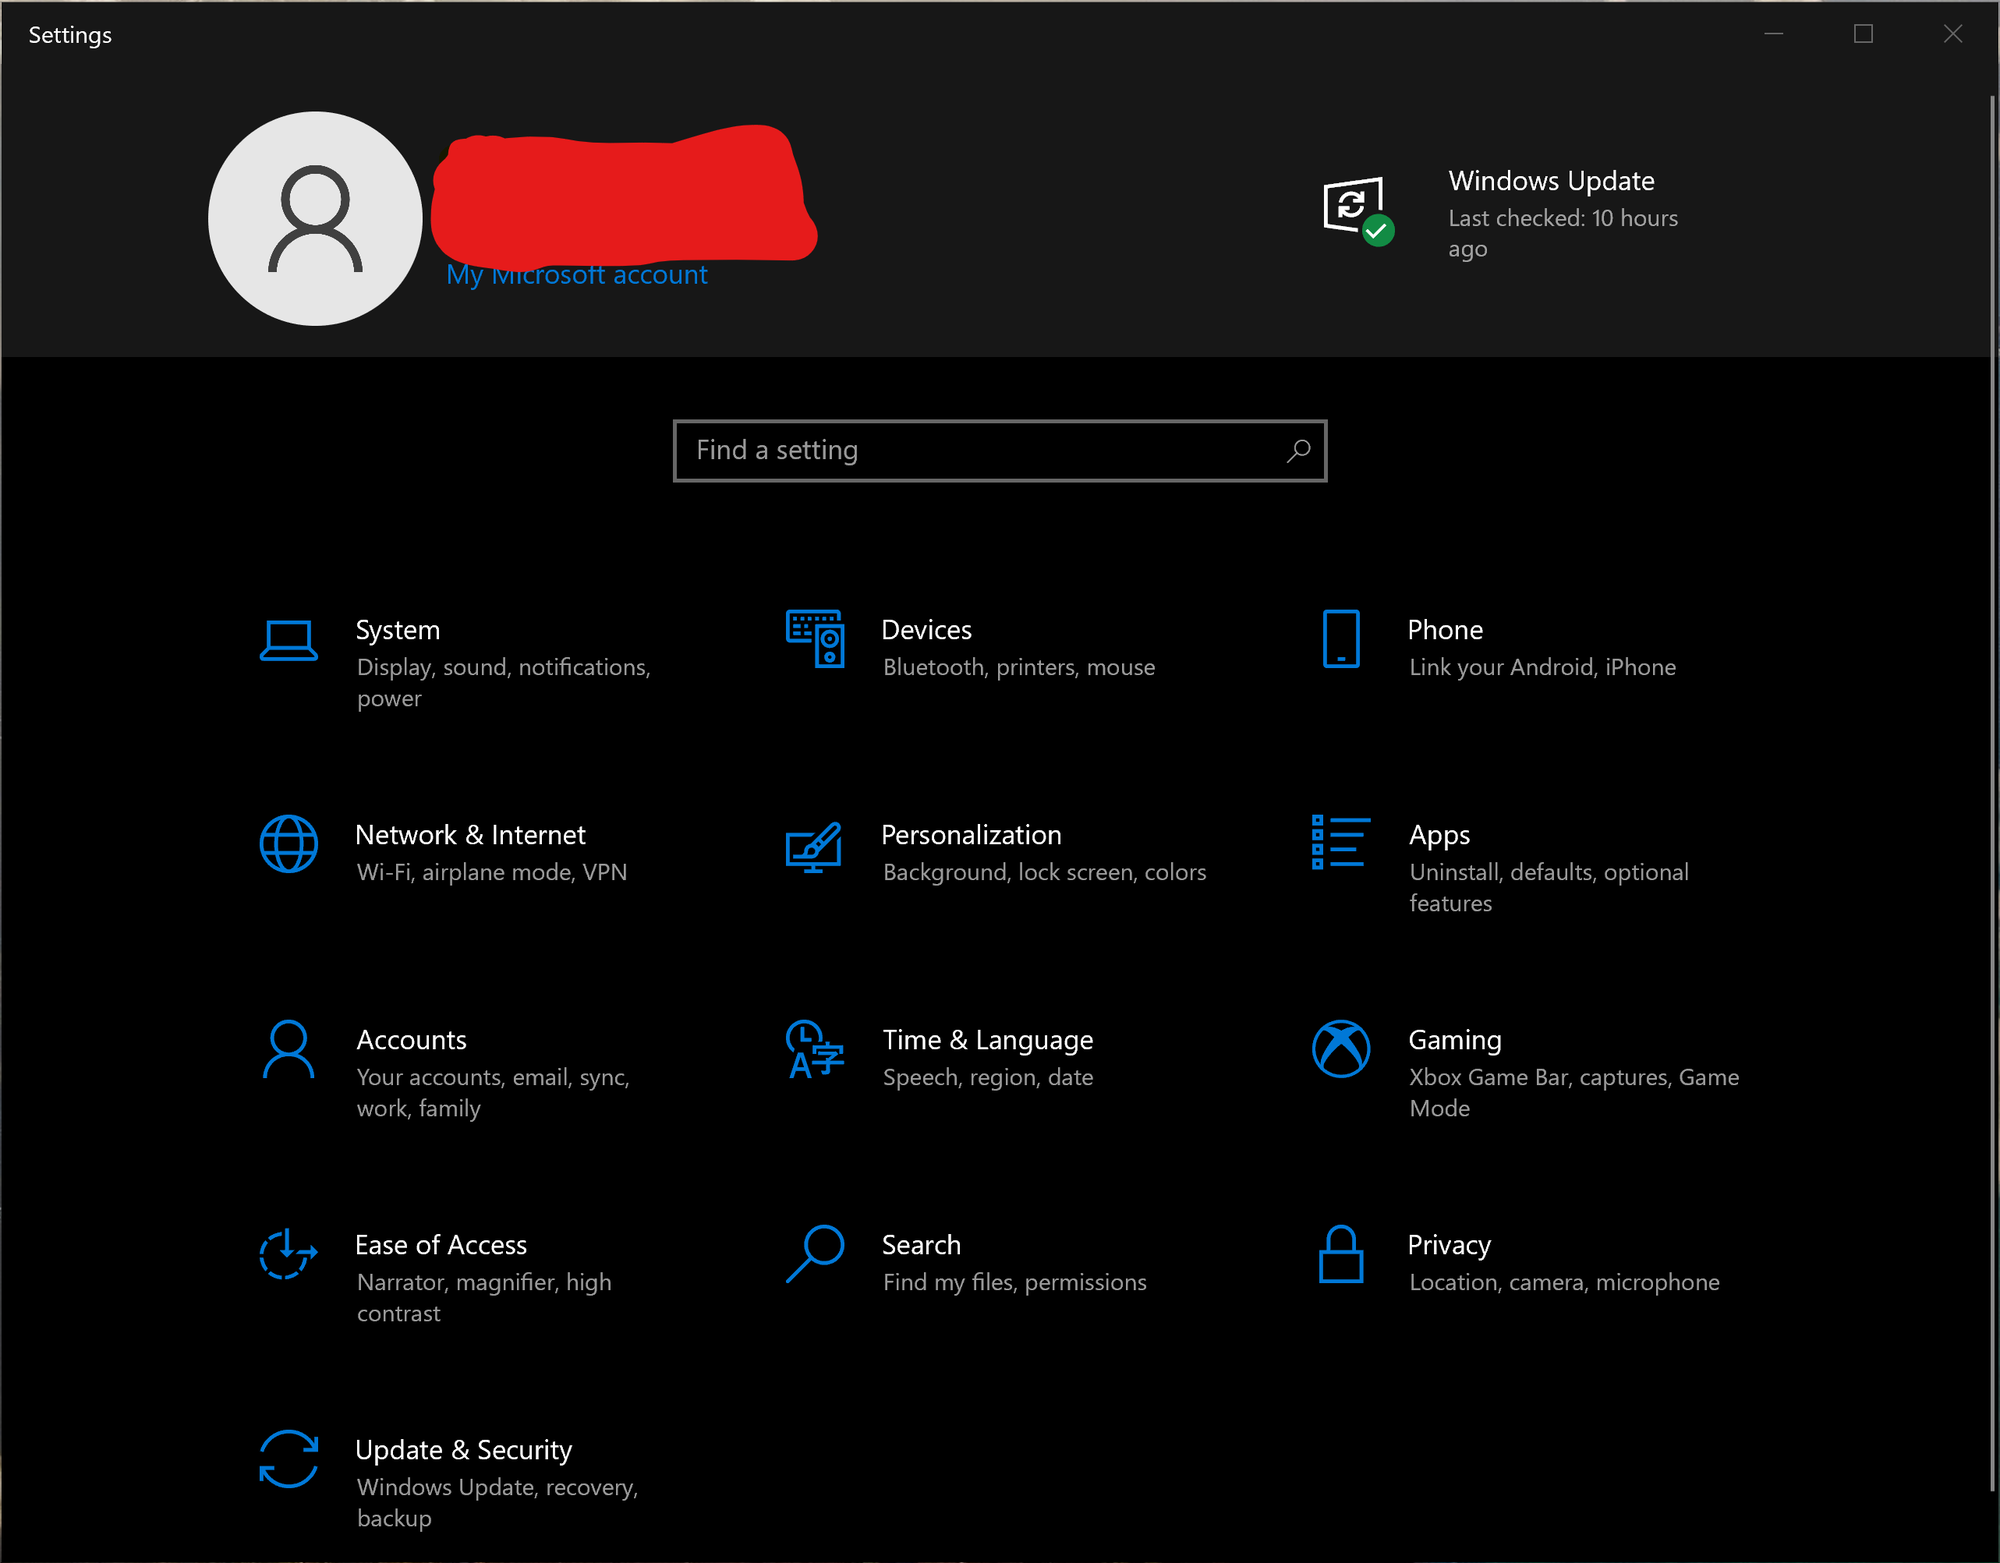This screenshot has width=2000, height=1563.
Task: Click inside the Find a setting search box
Action: pyautogui.click(x=960, y=450)
